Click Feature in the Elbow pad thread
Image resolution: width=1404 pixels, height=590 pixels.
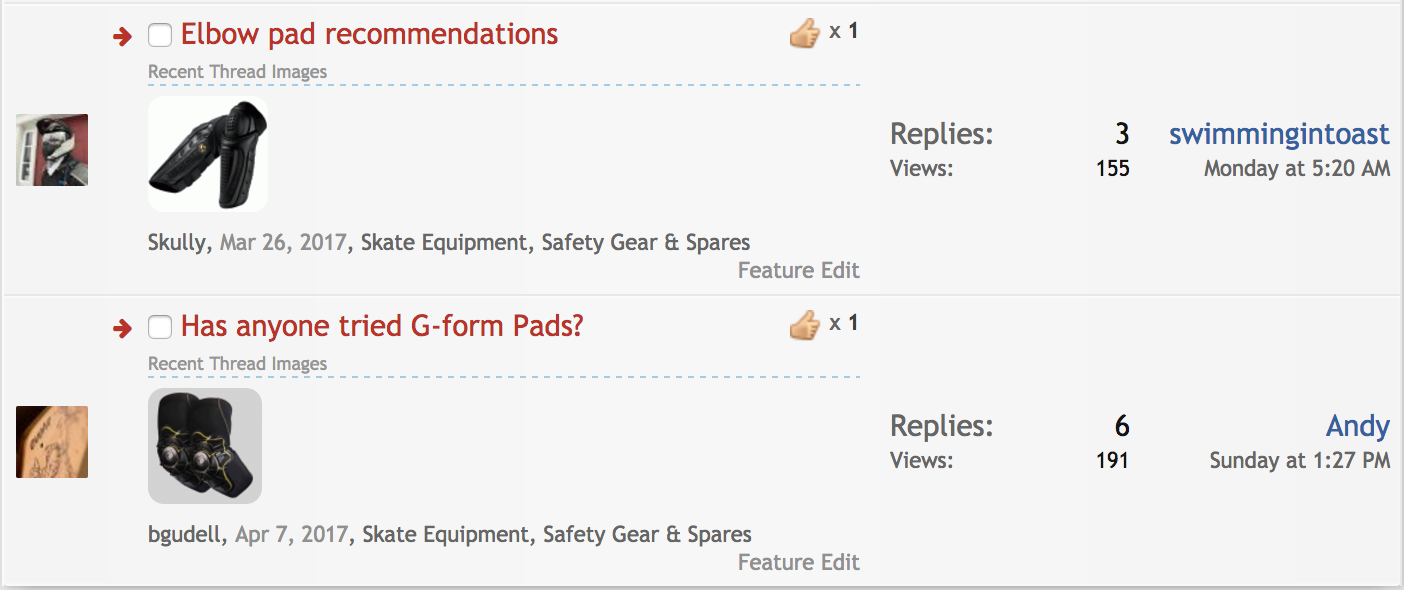[771, 270]
